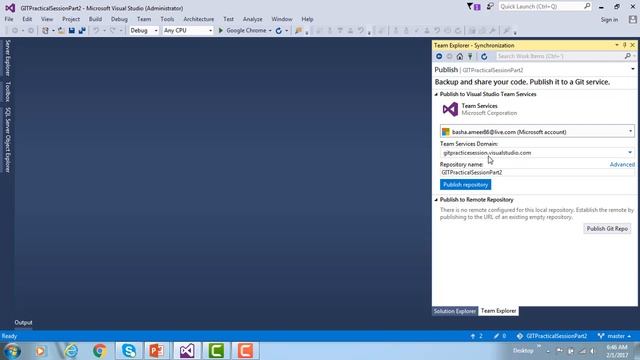Open Skype from the taskbar
The width and height of the screenshot is (640, 360).
(x=129, y=351)
